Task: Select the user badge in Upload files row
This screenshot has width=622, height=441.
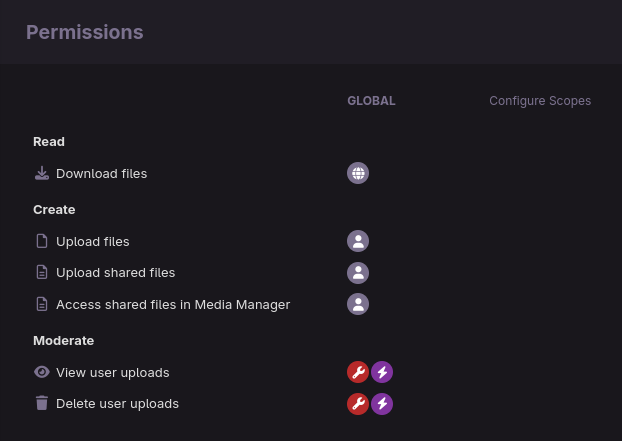Action: [x=358, y=241]
